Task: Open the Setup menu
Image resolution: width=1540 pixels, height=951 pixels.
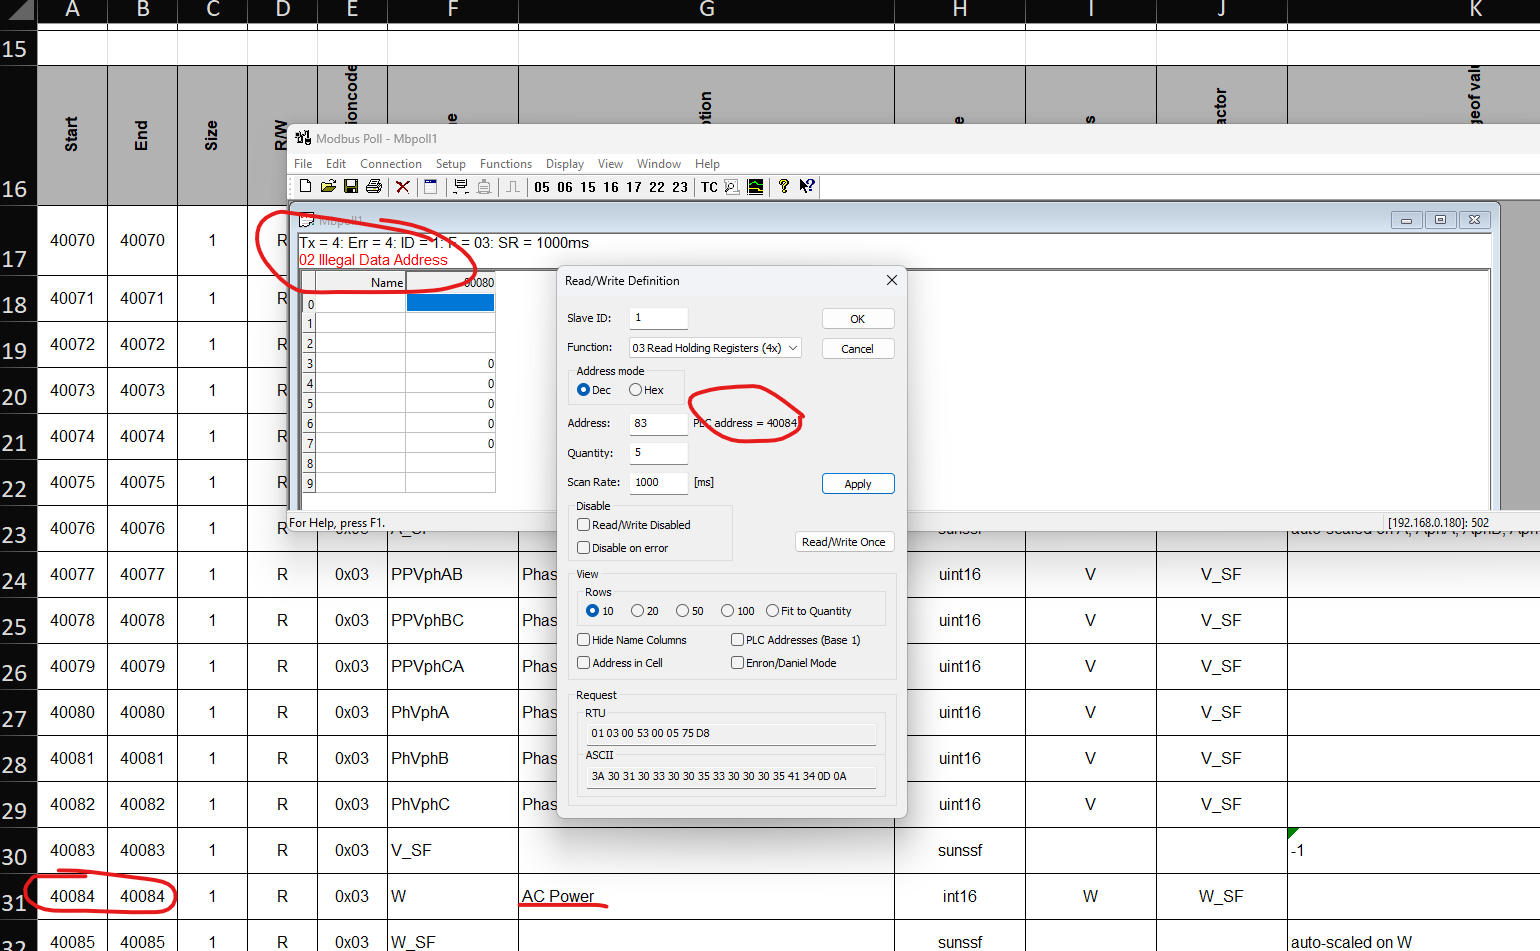Action: 450,164
